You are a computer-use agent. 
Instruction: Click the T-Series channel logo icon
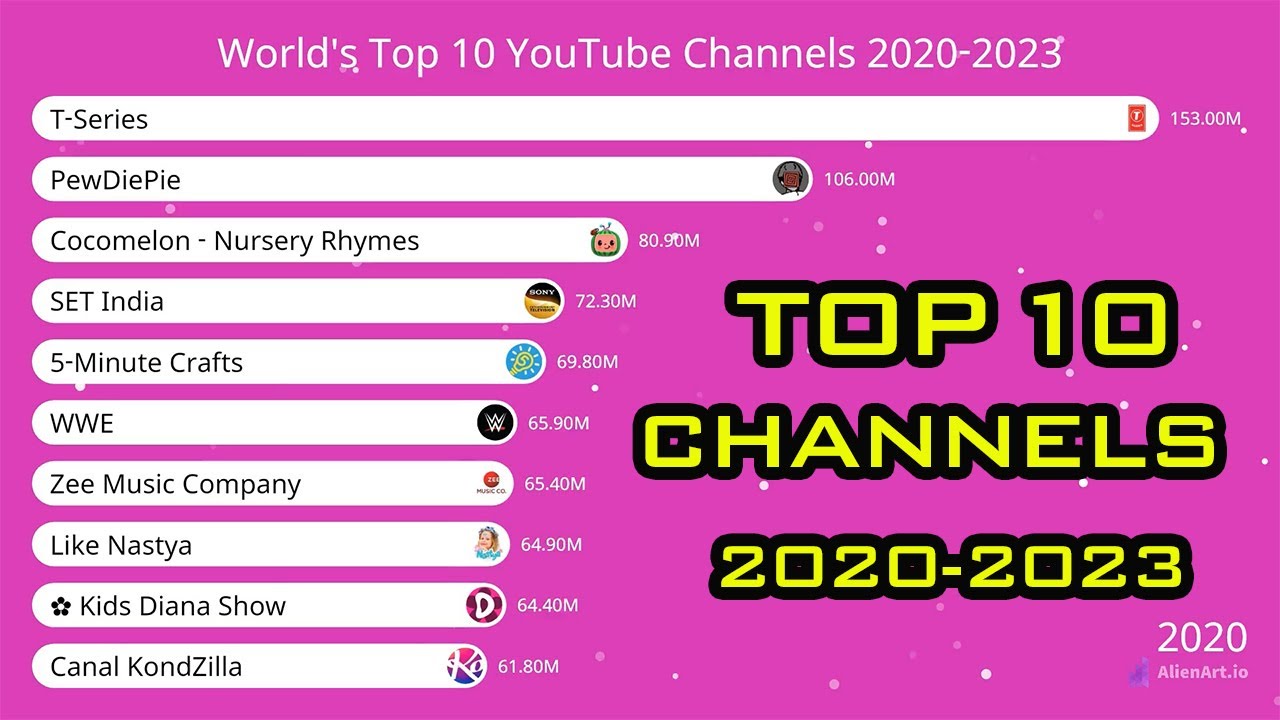pos(1136,119)
